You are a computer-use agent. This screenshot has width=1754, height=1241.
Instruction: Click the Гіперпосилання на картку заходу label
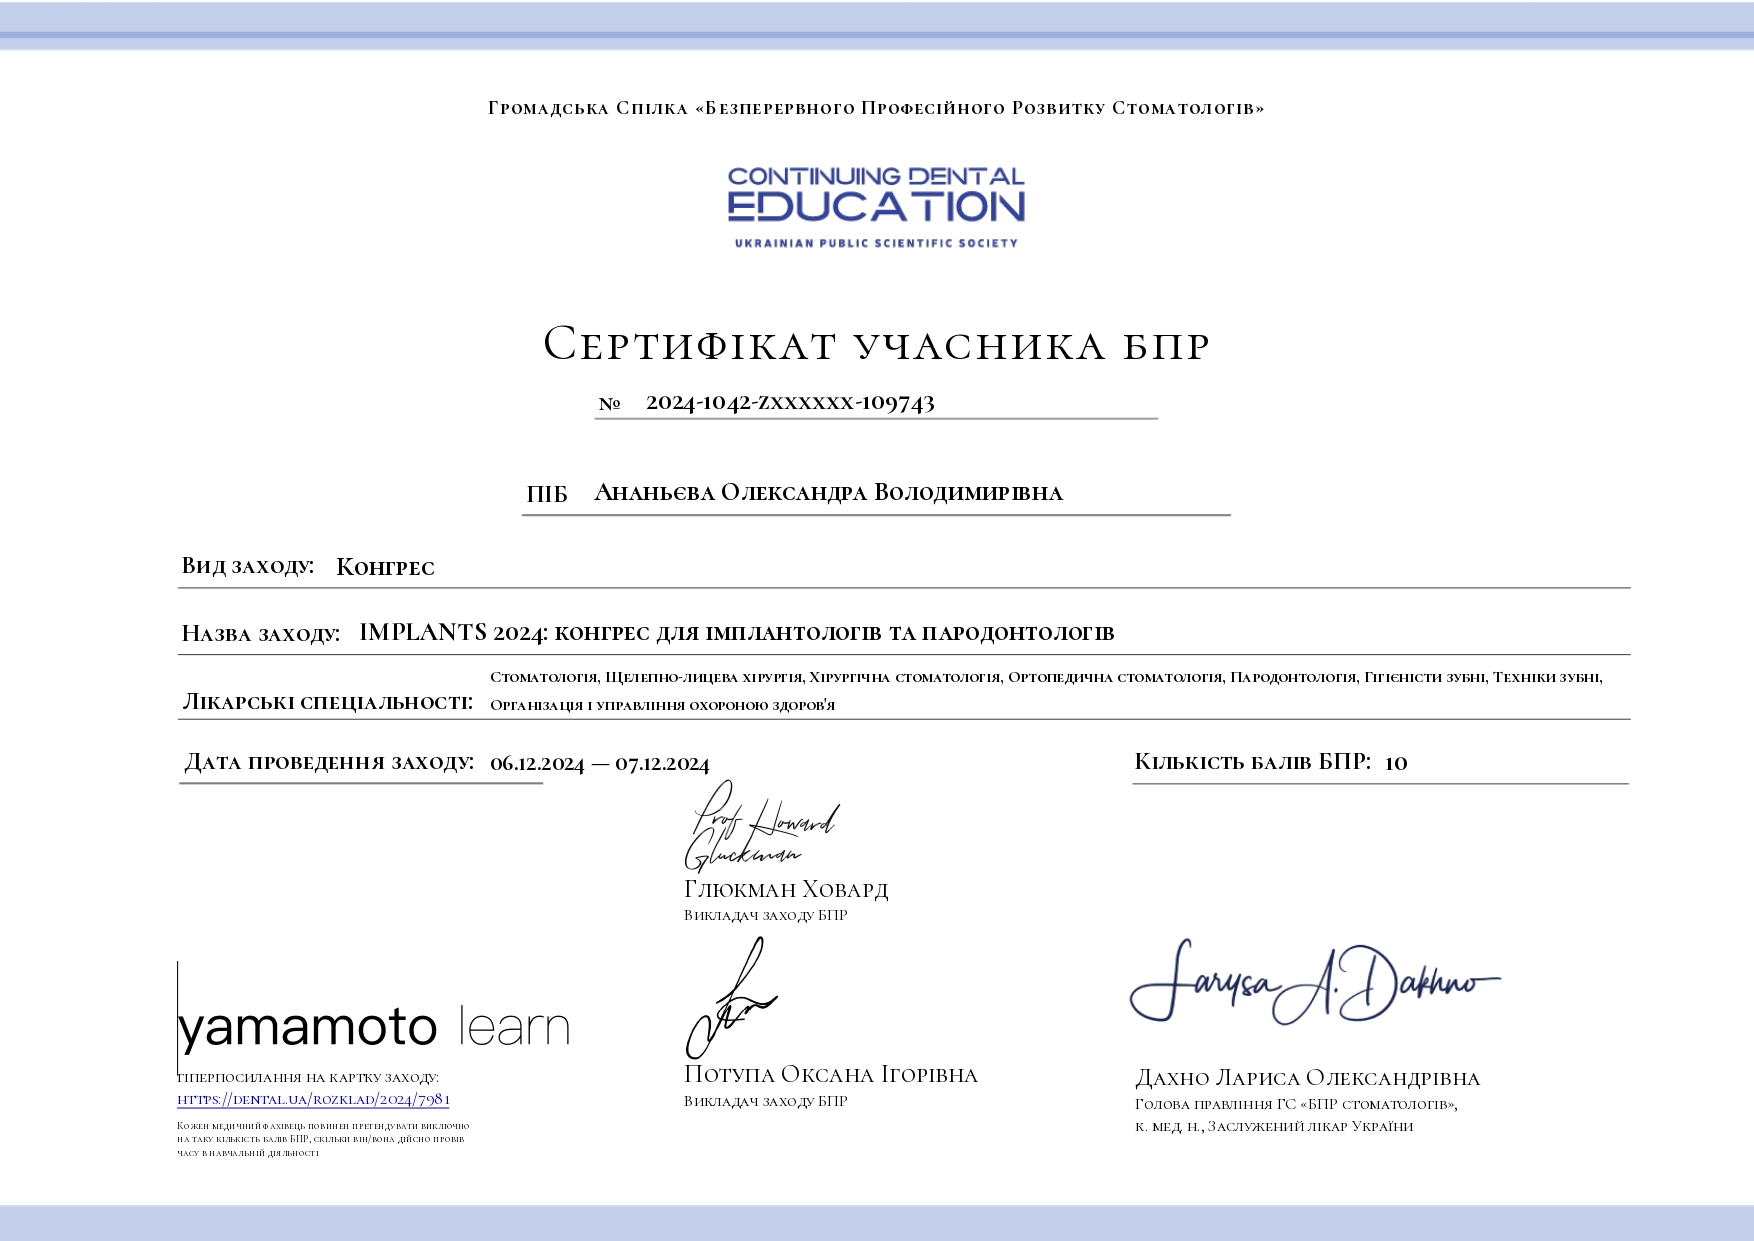308,1078
